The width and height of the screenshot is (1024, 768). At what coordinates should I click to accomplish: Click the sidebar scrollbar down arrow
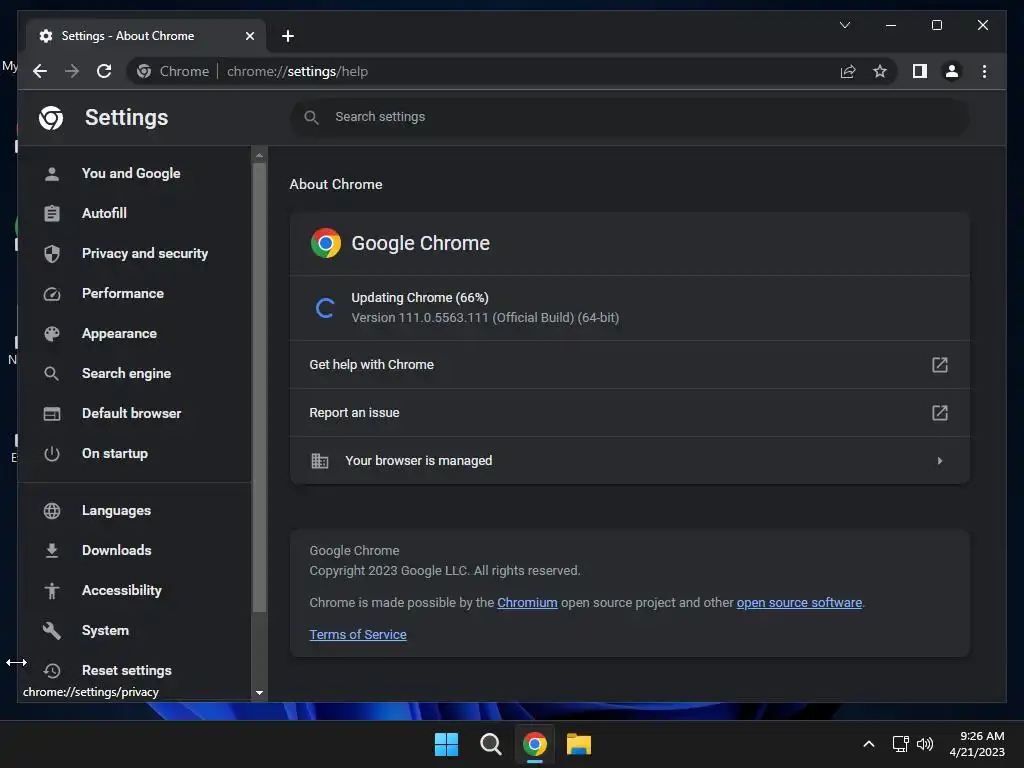pyautogui.click(x=259, y=692)
